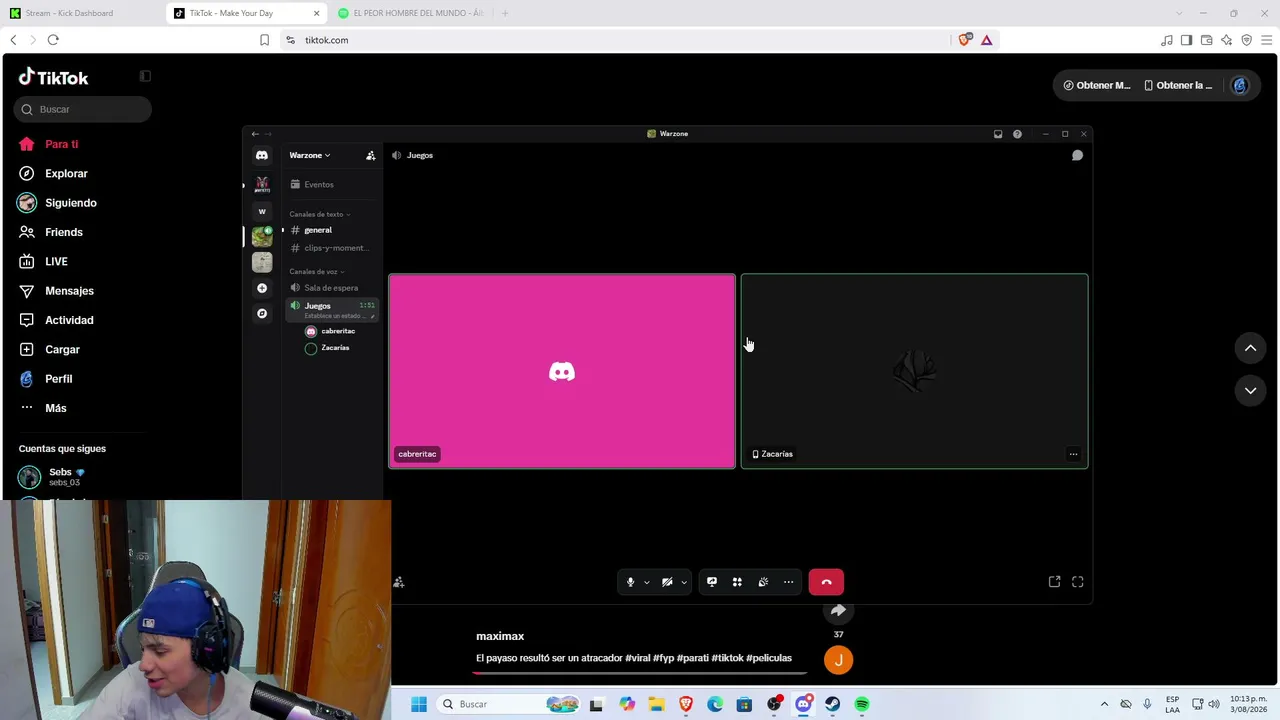The width and height of the screenshot is (1280, 720).
Task: Open Discord inbox icon in title bar
Action: click(x=998, y=134)
